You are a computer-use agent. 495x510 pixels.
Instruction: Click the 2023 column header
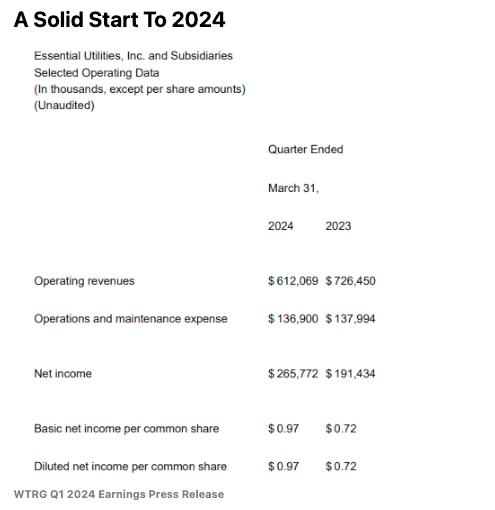[338, 226]
